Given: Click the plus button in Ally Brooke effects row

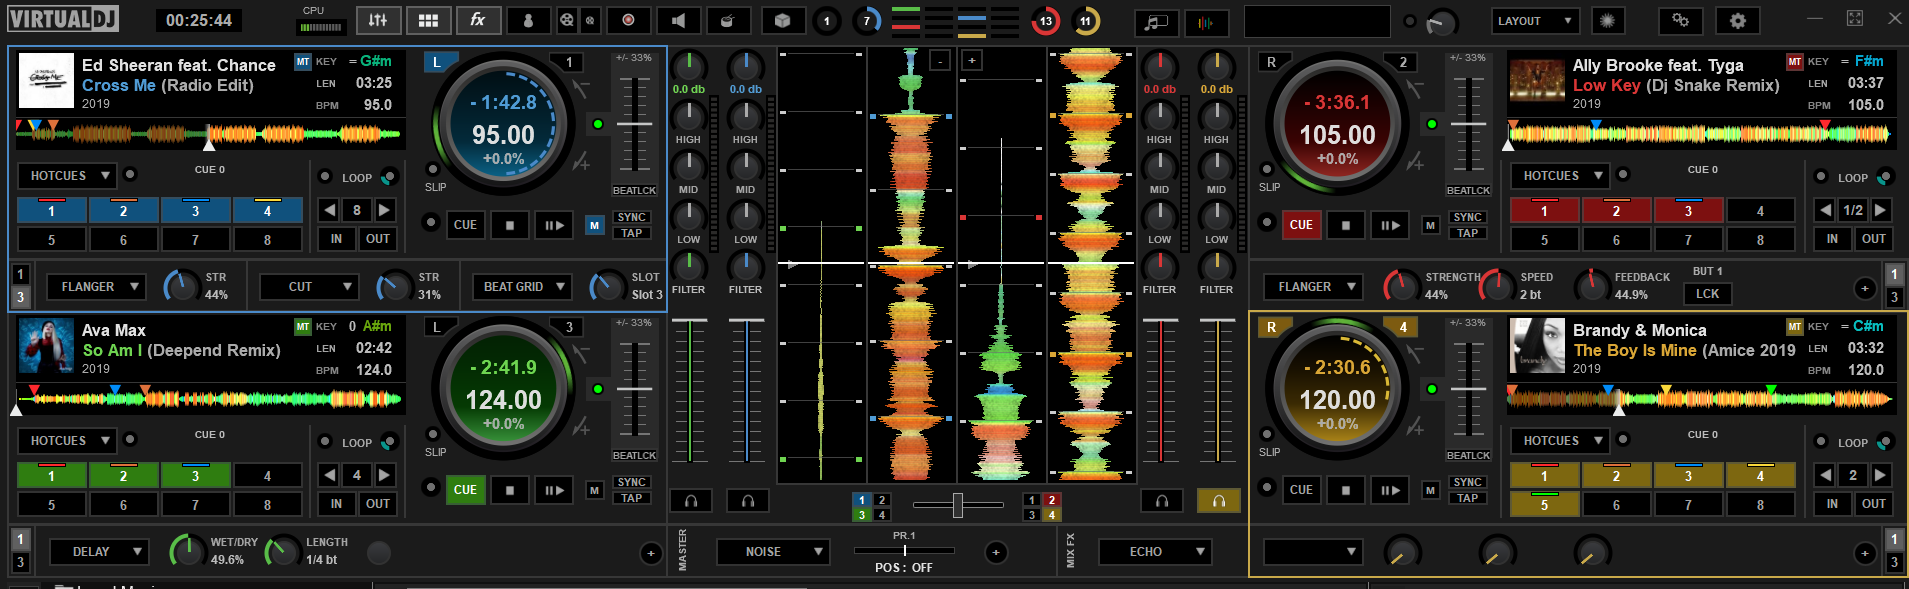Looking at the screenshot, I should (x=1865, y=288).
